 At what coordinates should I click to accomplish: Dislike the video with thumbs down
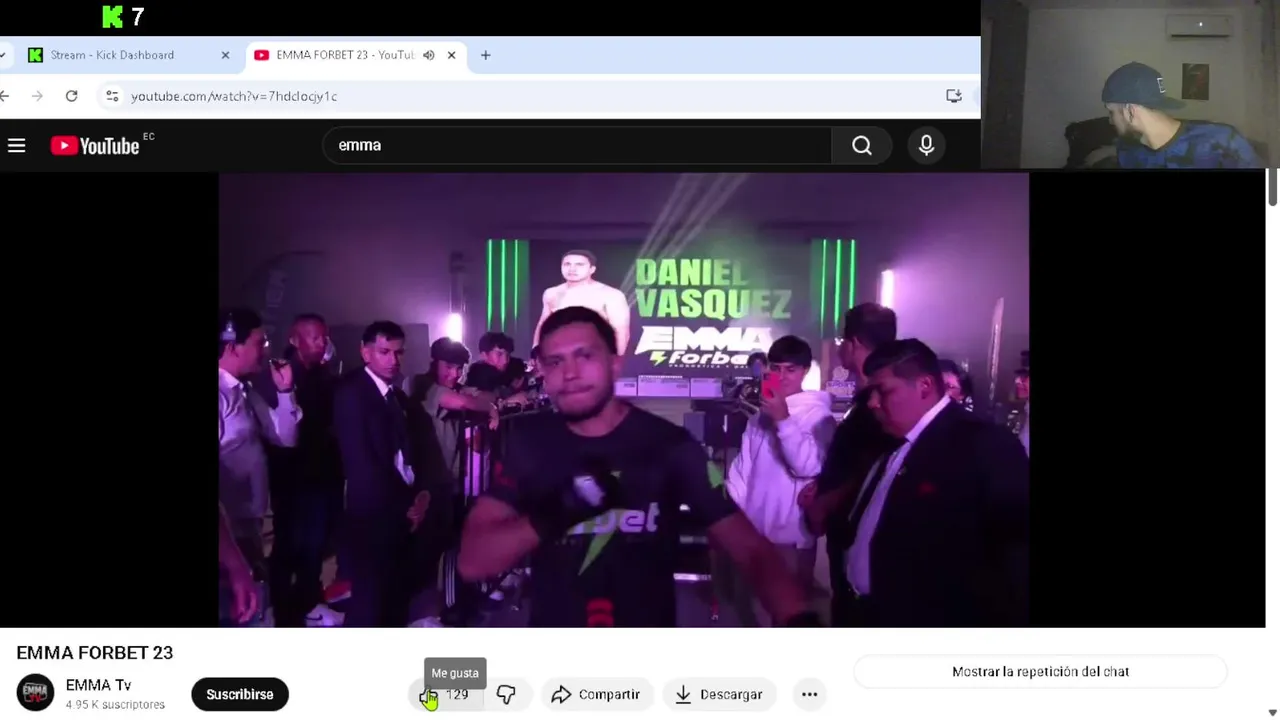click(x=506, y=694)
